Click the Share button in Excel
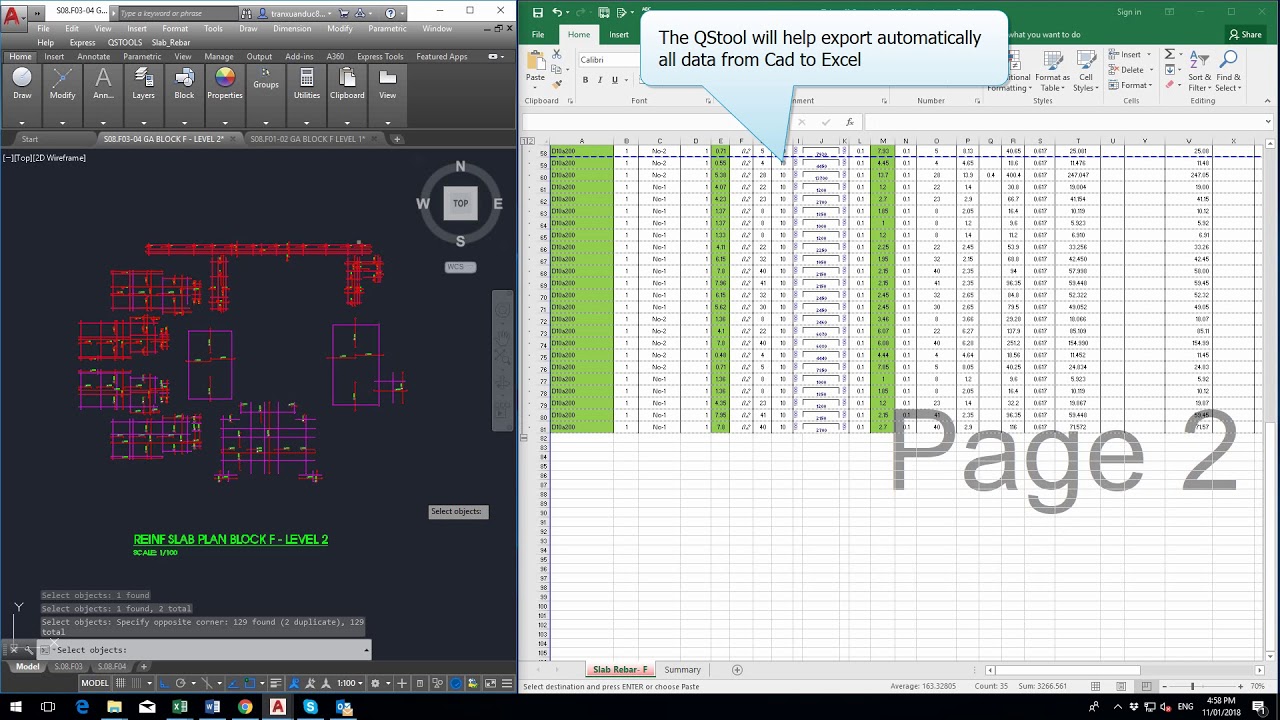 (x=1244, y=35)
